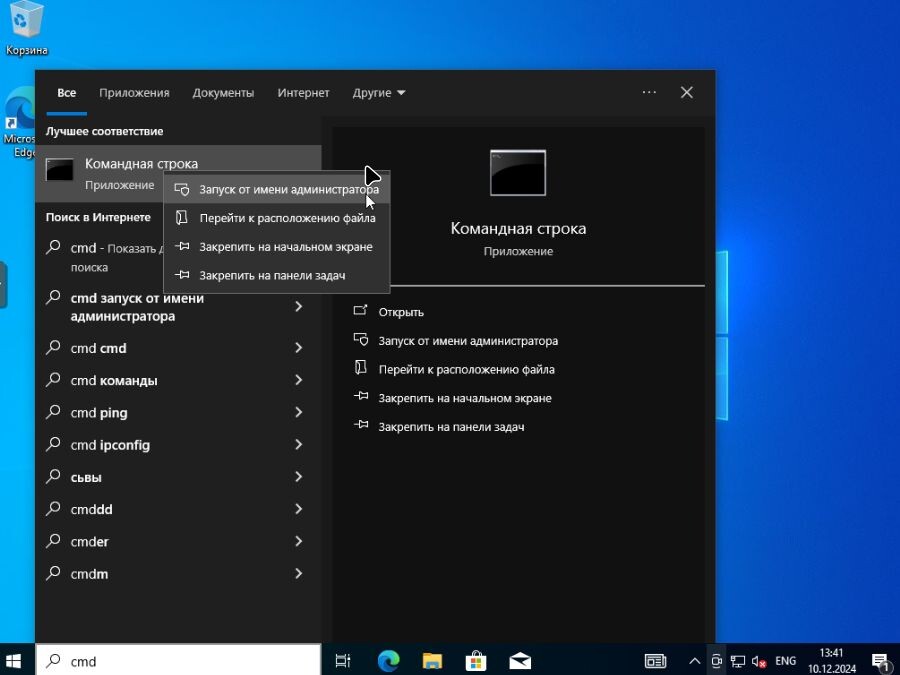Switch to the Документы tab

223,92
